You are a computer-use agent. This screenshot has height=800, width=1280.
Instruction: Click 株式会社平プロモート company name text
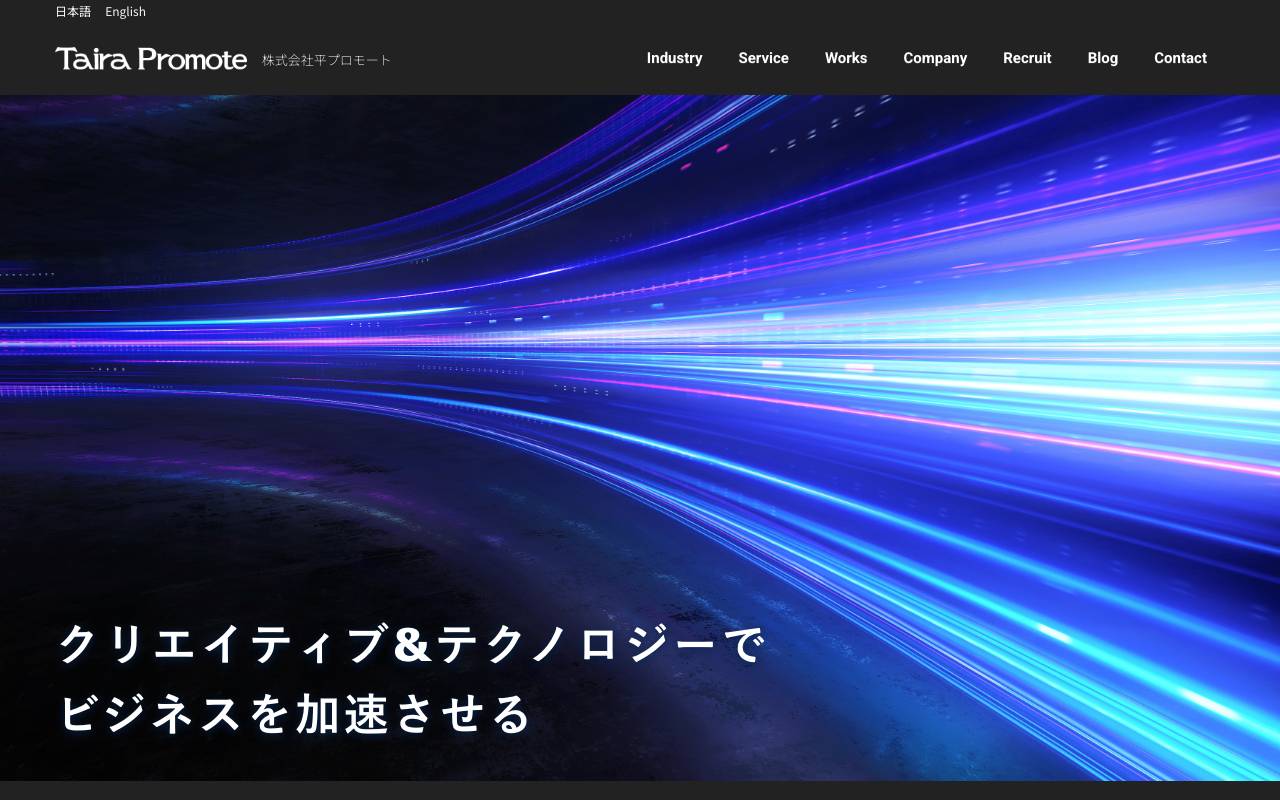coord(327,60)
